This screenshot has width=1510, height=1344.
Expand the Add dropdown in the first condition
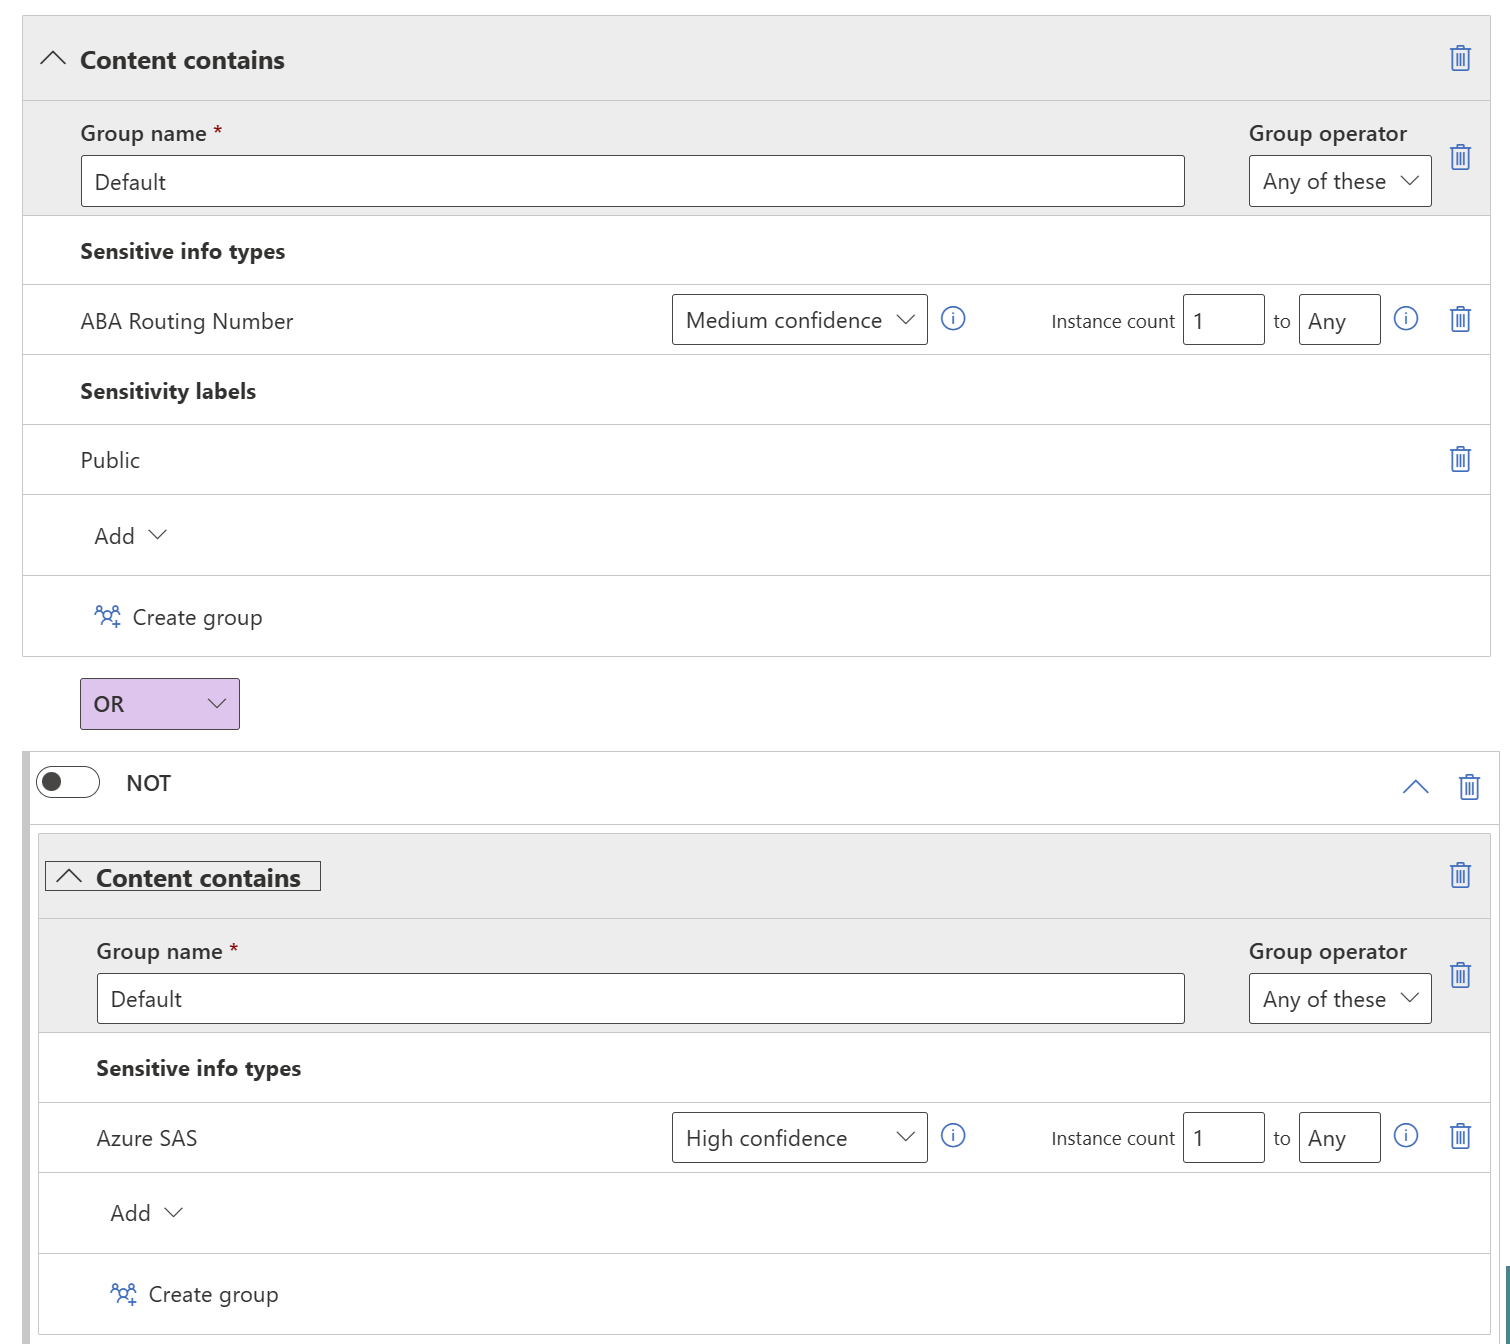click(130, 535)
